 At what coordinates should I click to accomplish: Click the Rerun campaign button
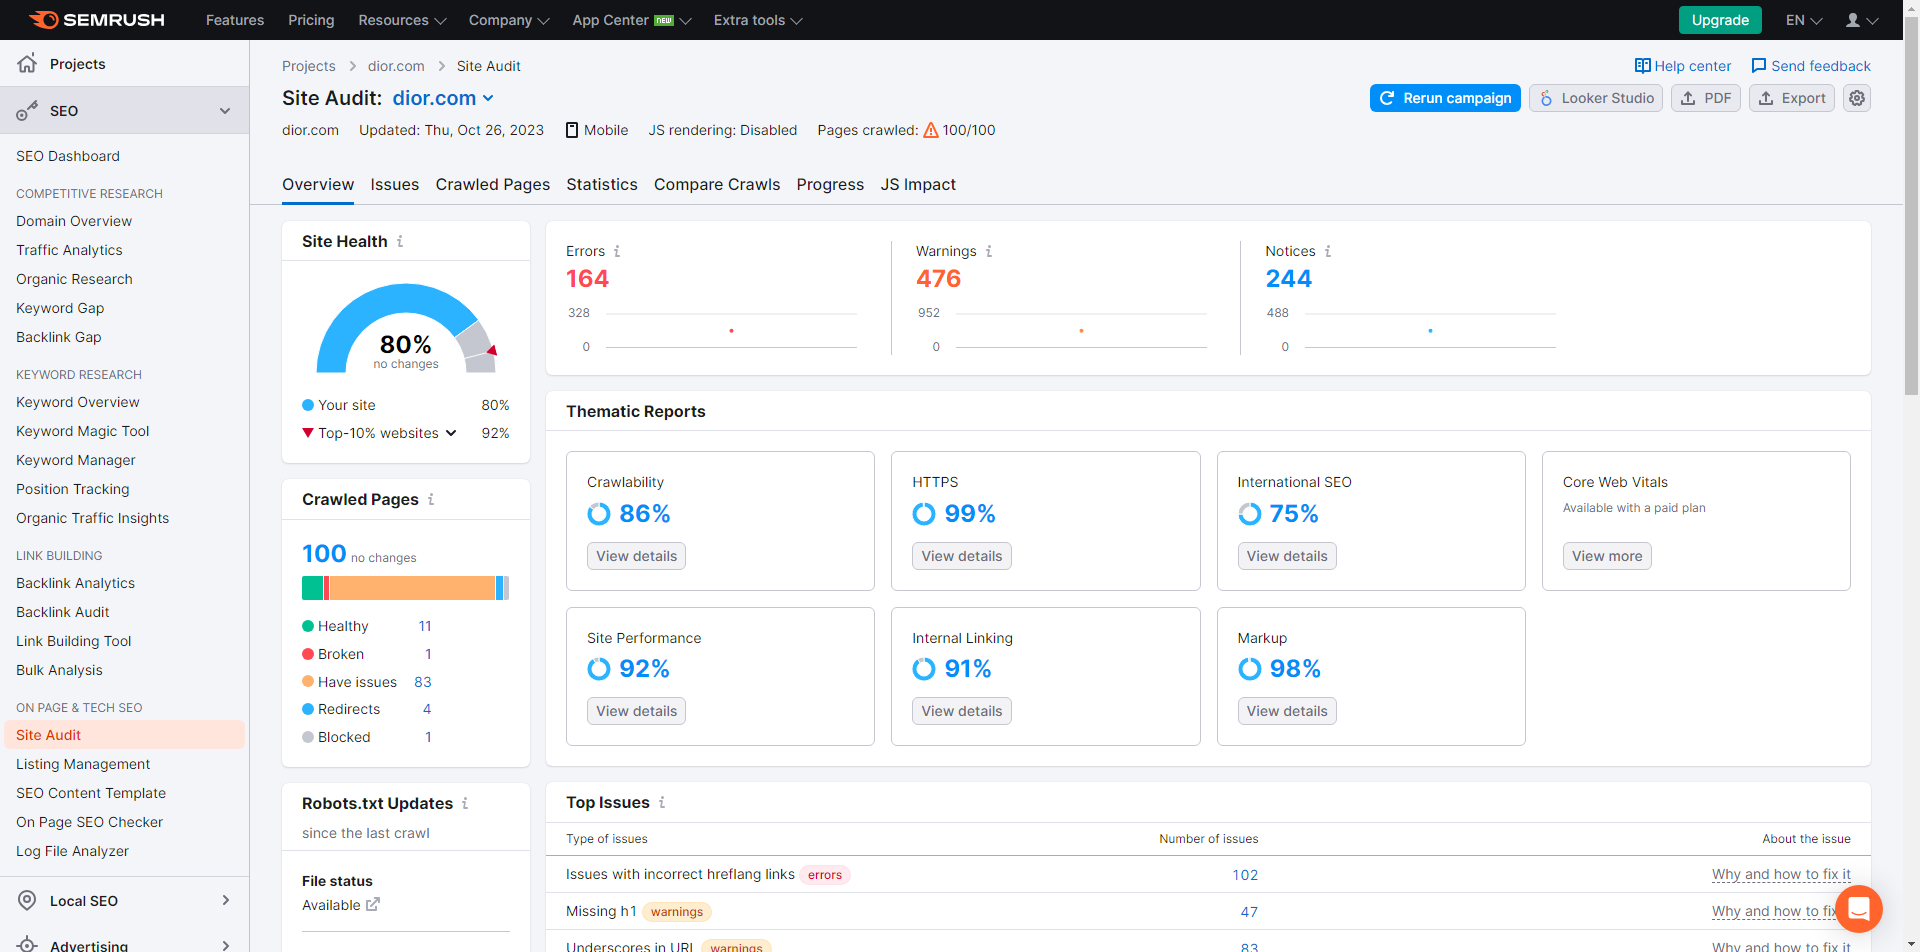pos(1445,98)
